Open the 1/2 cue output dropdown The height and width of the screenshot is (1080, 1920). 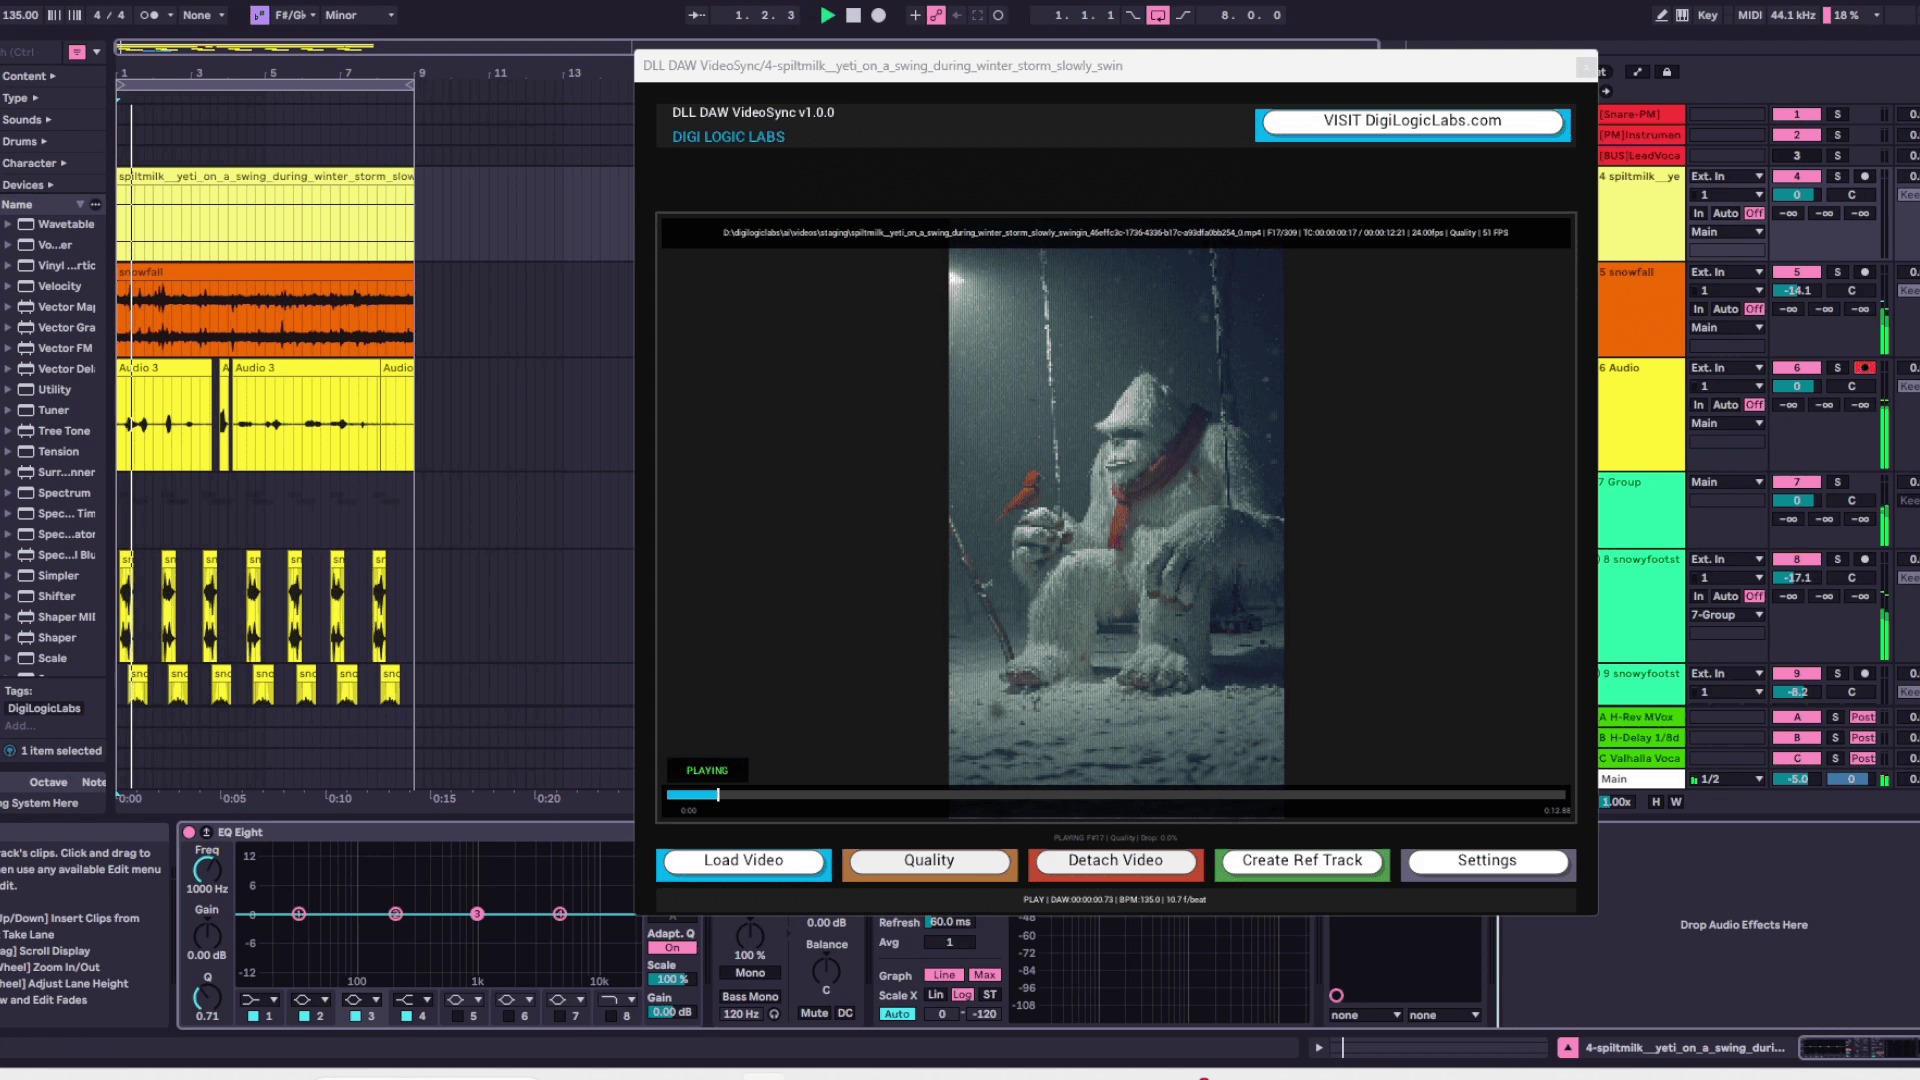click(1727, 779)
